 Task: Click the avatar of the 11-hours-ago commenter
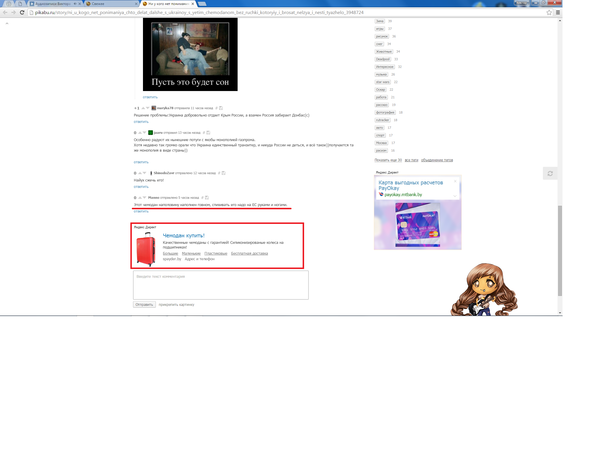click(x=153, y=108)
